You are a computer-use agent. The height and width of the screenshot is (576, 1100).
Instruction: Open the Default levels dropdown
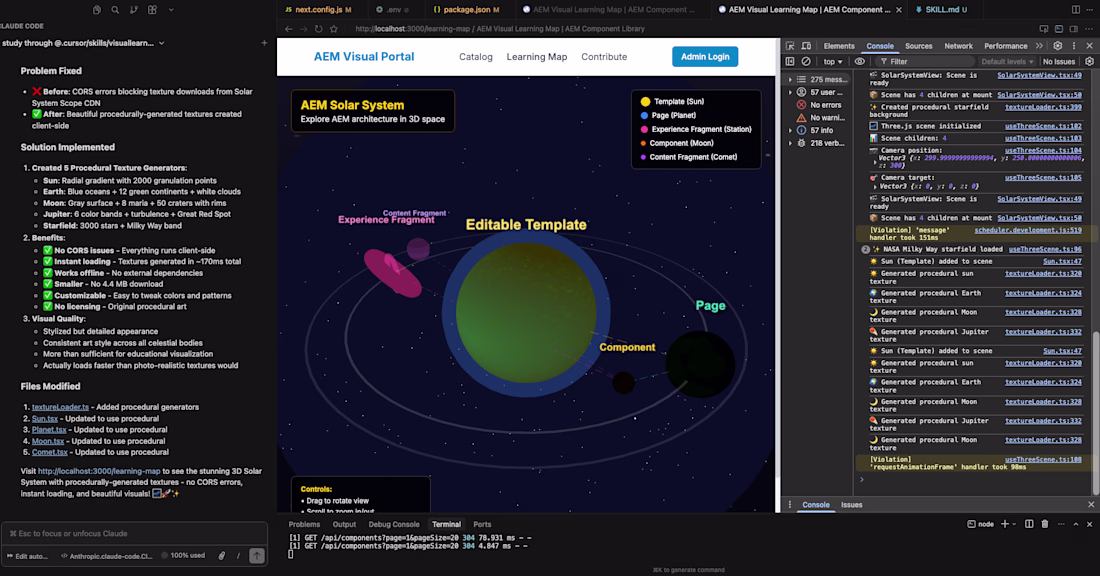[x=1007, y=61]
